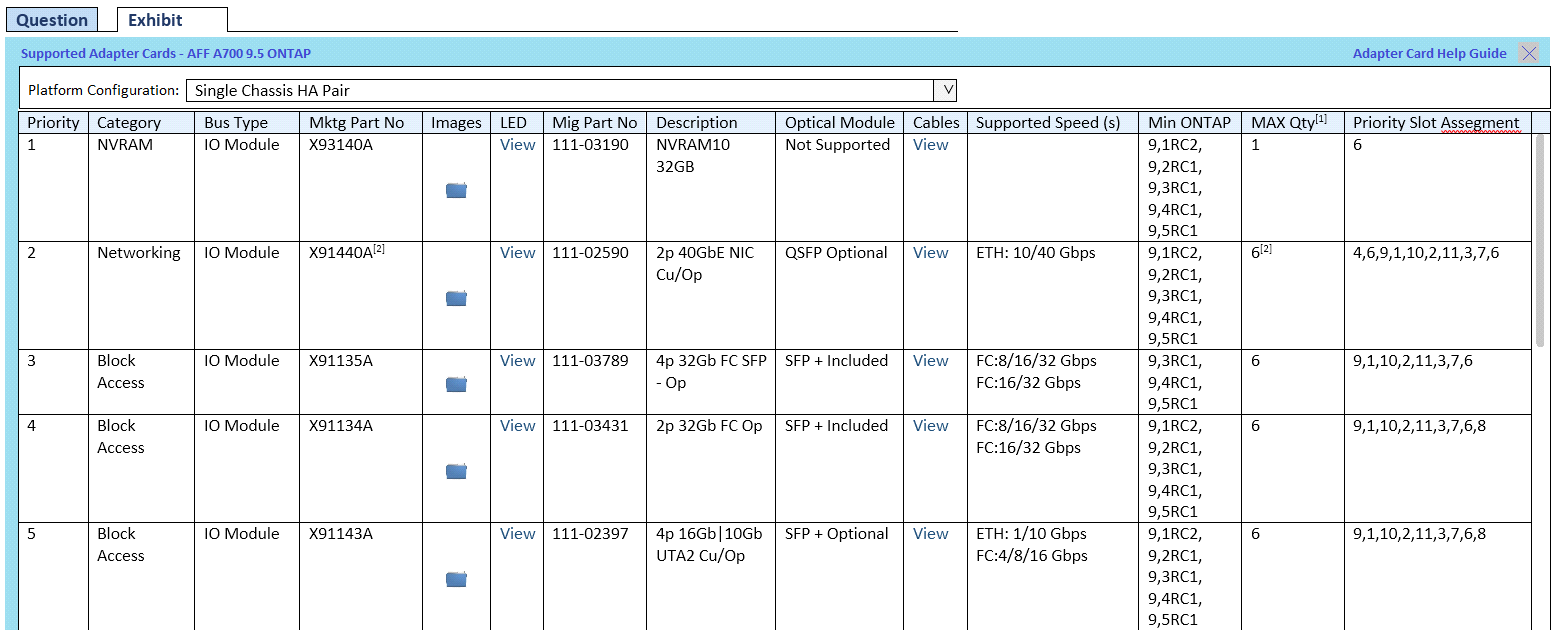1554x630 pixels.
Task: Click the Priority column header
Action: point(53,123)
